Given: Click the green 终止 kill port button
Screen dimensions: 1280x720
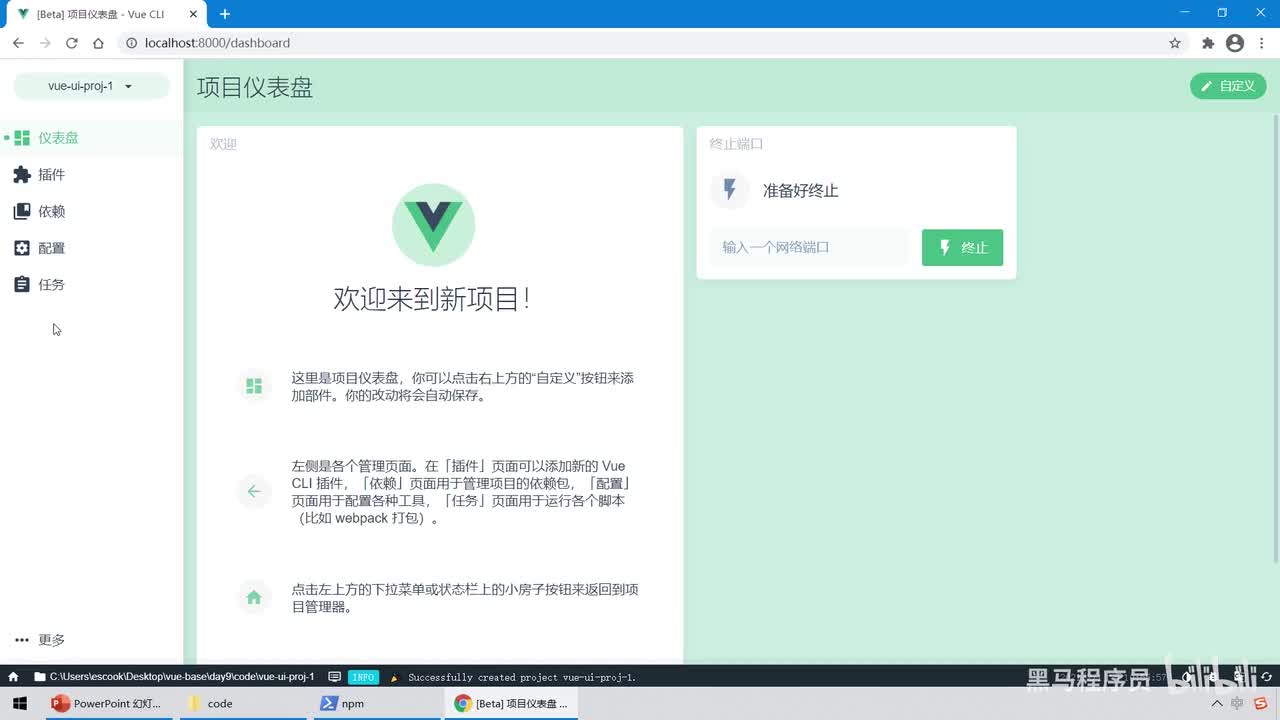Looking at the screenshot, I should 962,248.
